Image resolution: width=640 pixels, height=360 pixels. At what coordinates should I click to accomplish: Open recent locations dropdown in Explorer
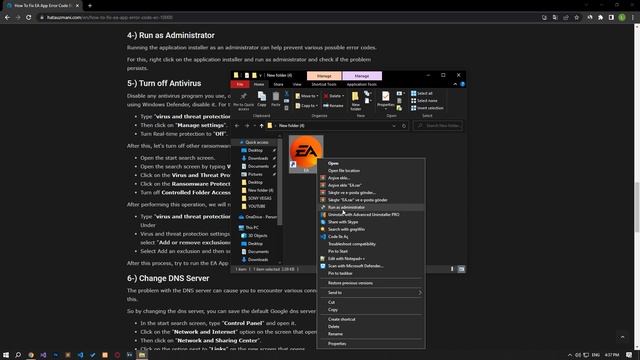point(255,126)
